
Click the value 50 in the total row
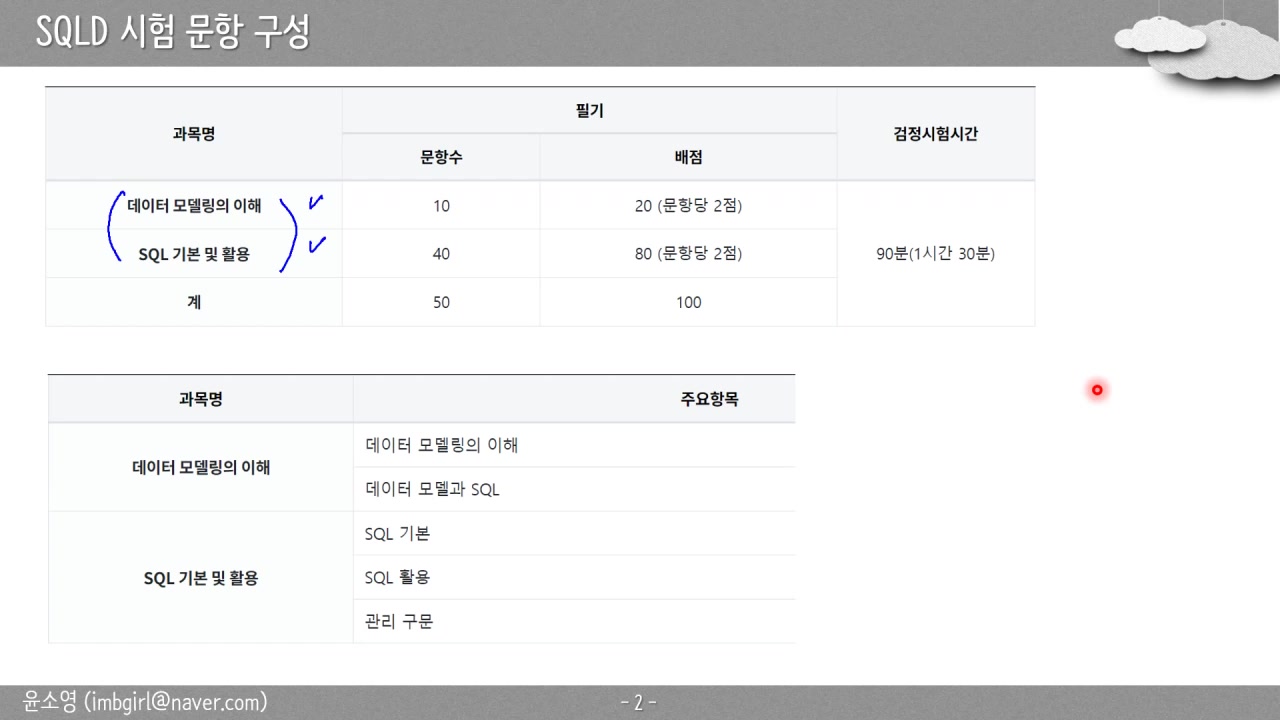click(x=440, y=301)
